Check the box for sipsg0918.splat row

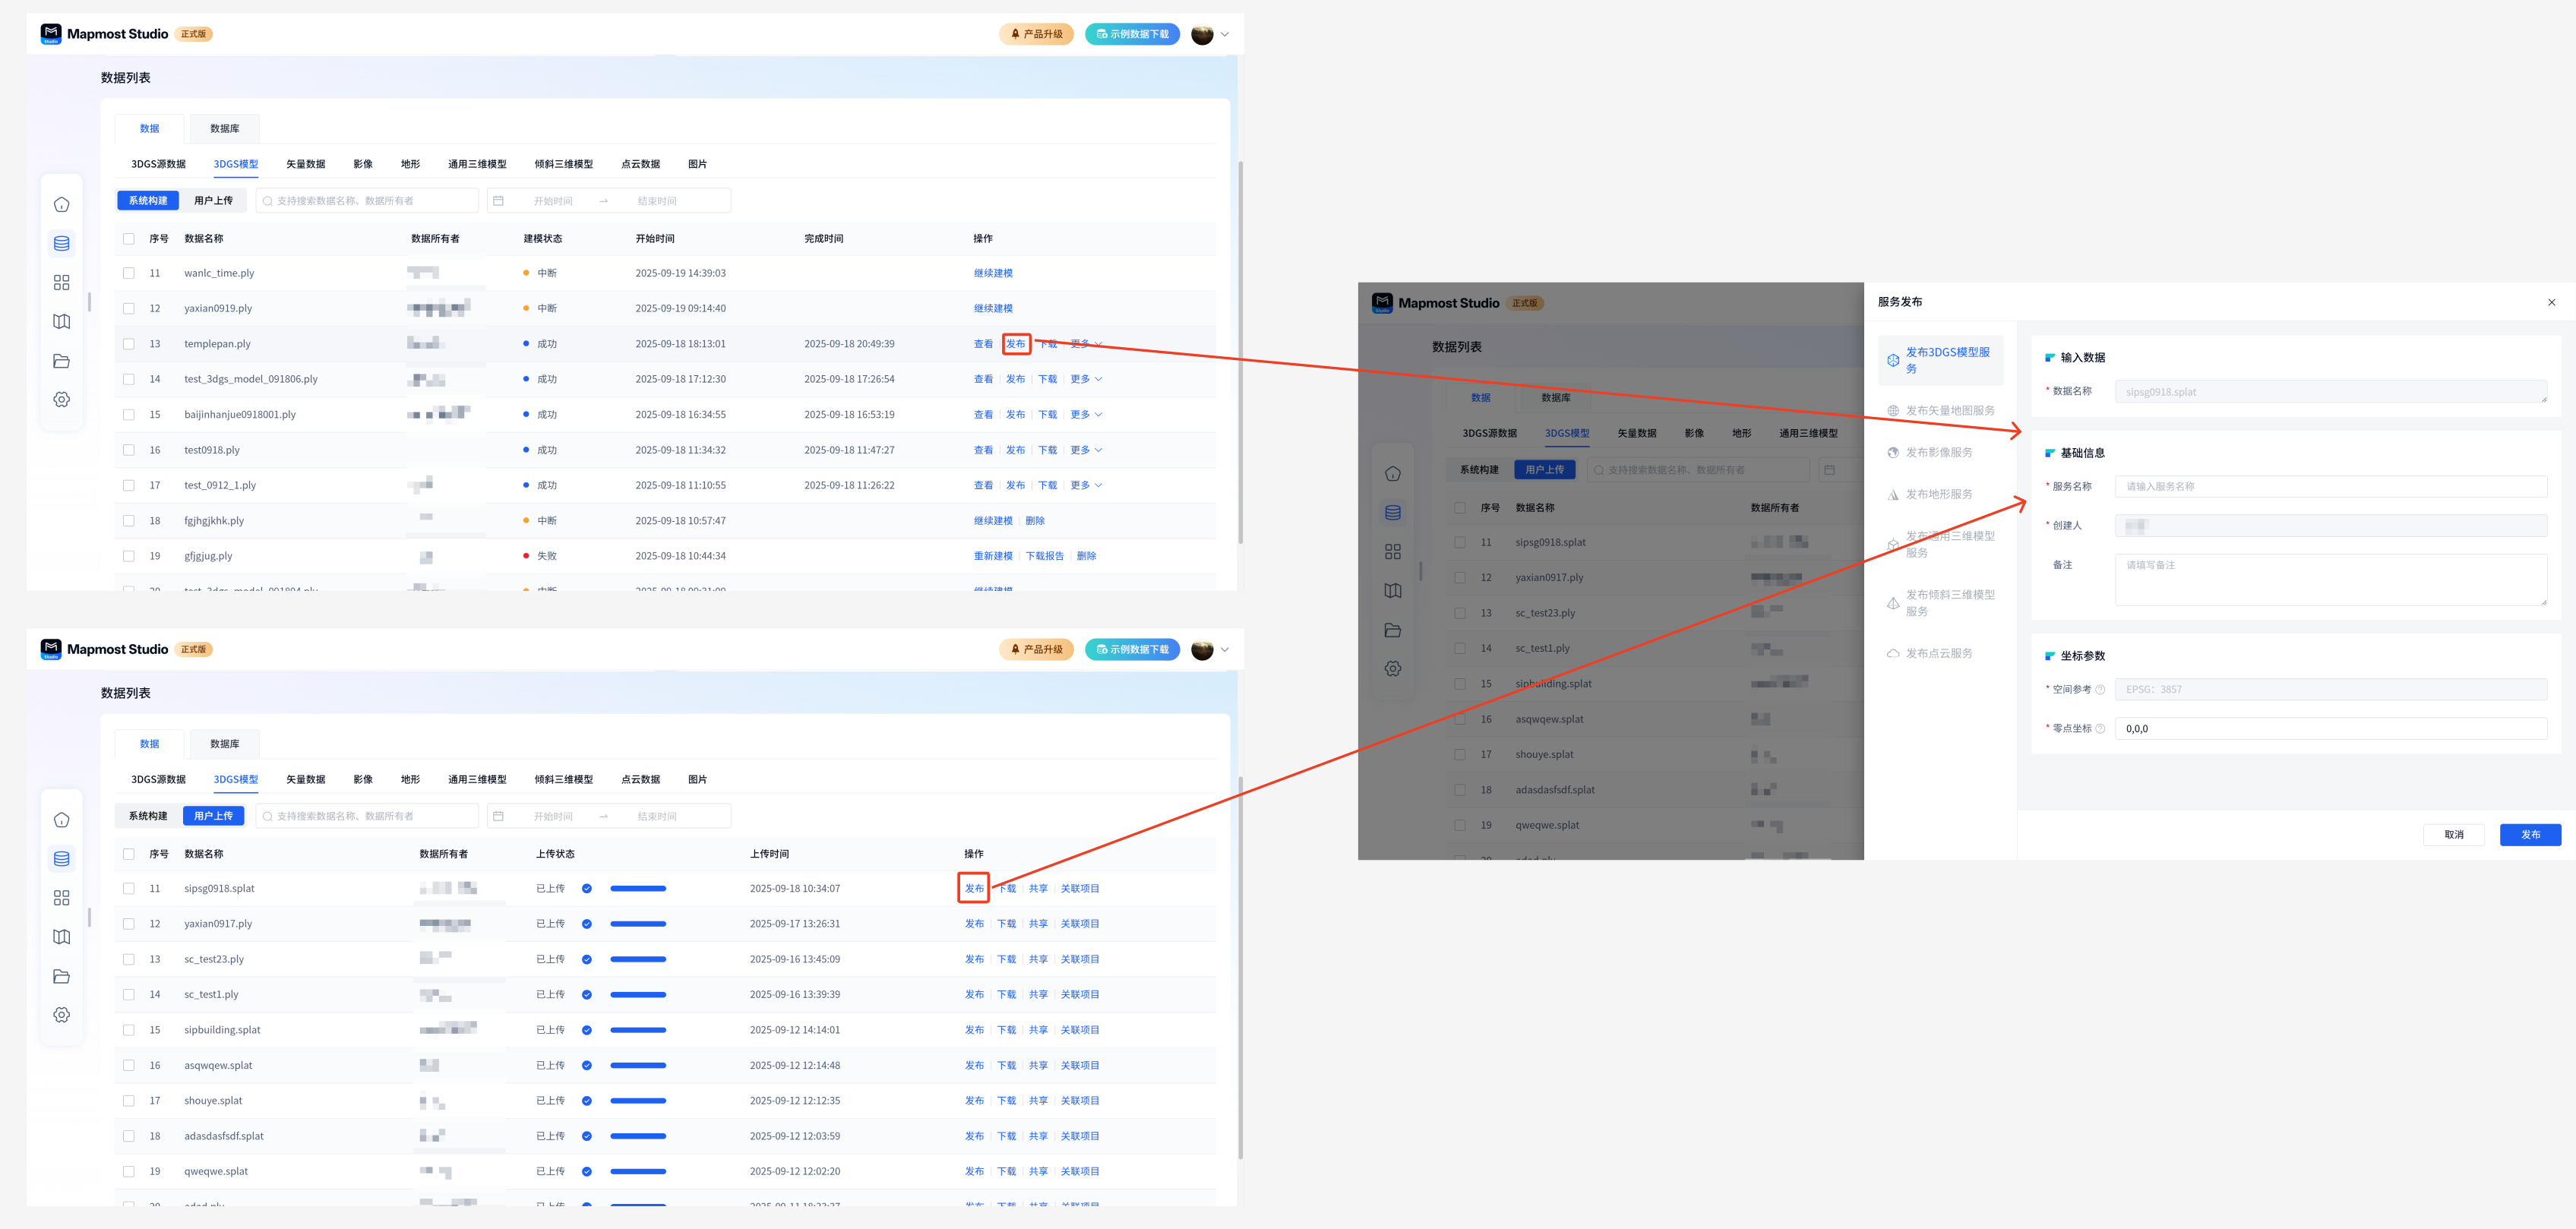tap(128, 888)
